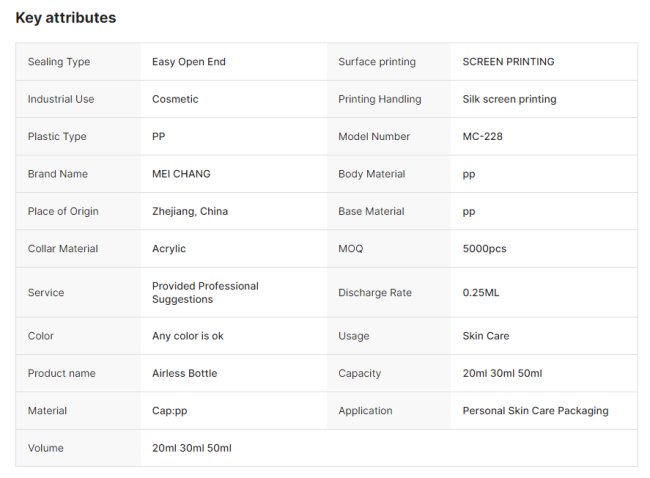Click the Base Material label
Screen dimensions: 650x478
point(371,212)
